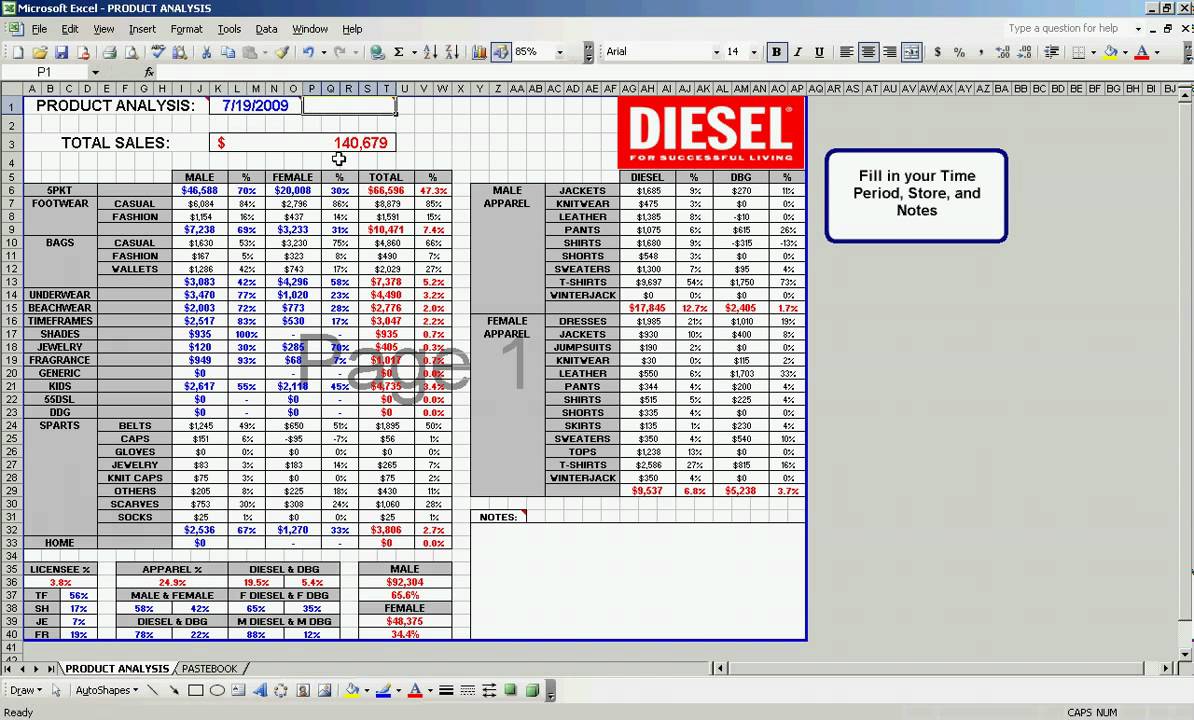
Task: Save the workbook with the floppy disk icon
Action: click(62, 52)
